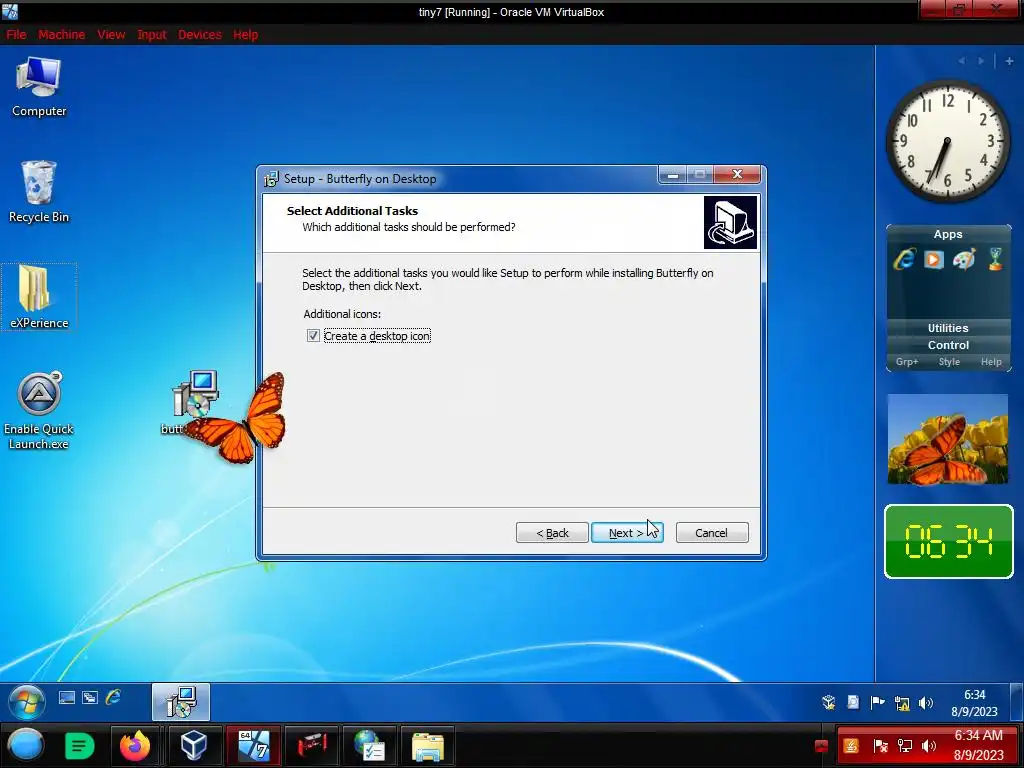1024x768 pixels.
Task: Click the Setup title bar installer icon
Action: coord(271,178)
